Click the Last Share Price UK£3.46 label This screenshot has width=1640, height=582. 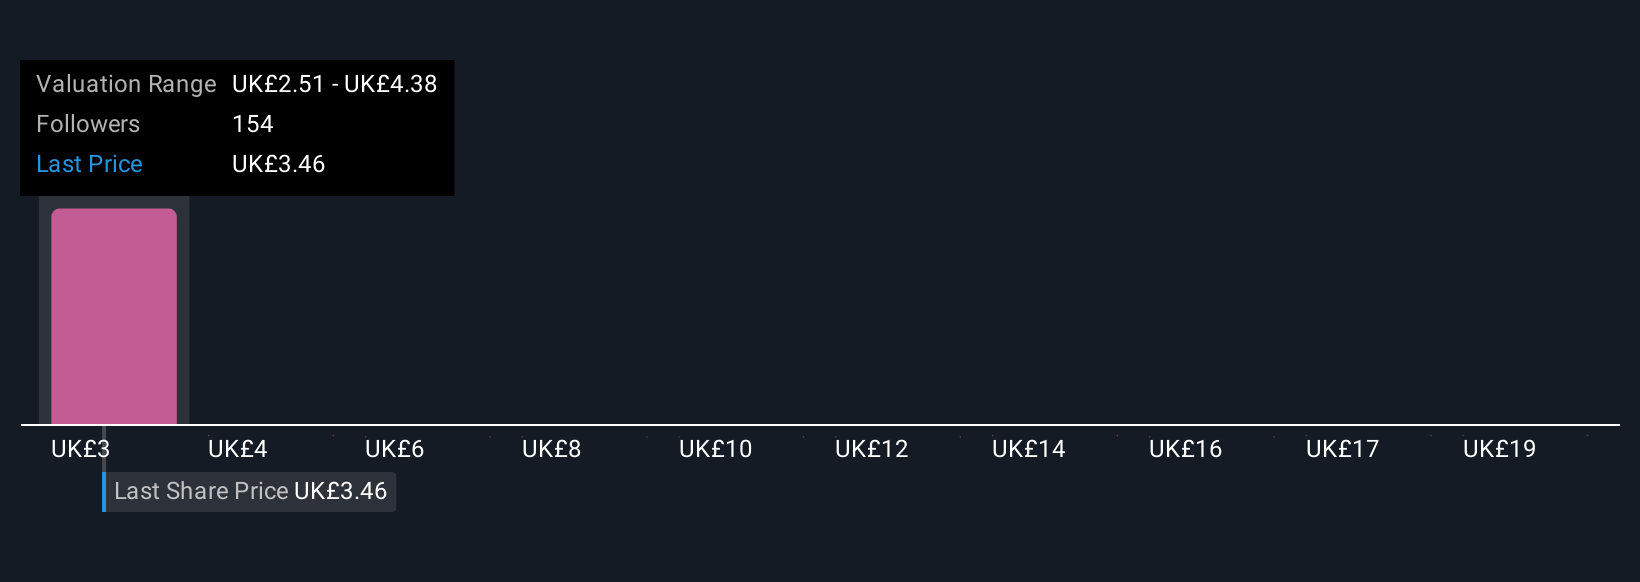tap(250, 491)
